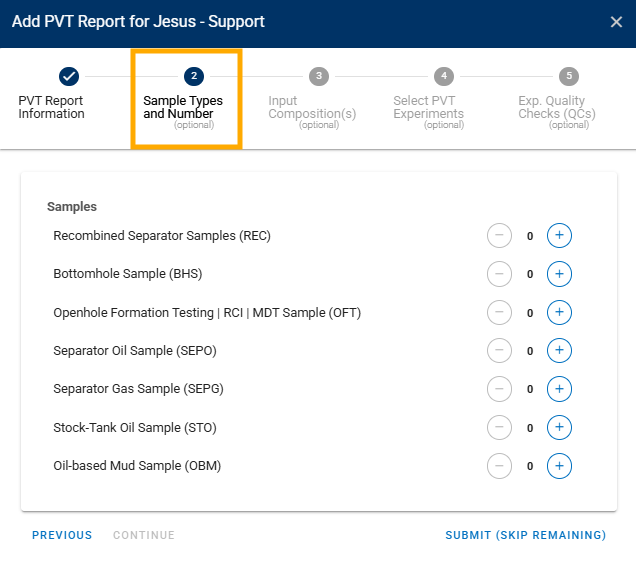Screen dimensions: 636x572
Task: Increase Recombined Separator Samples (REC) count
Action: click(559, 235)
